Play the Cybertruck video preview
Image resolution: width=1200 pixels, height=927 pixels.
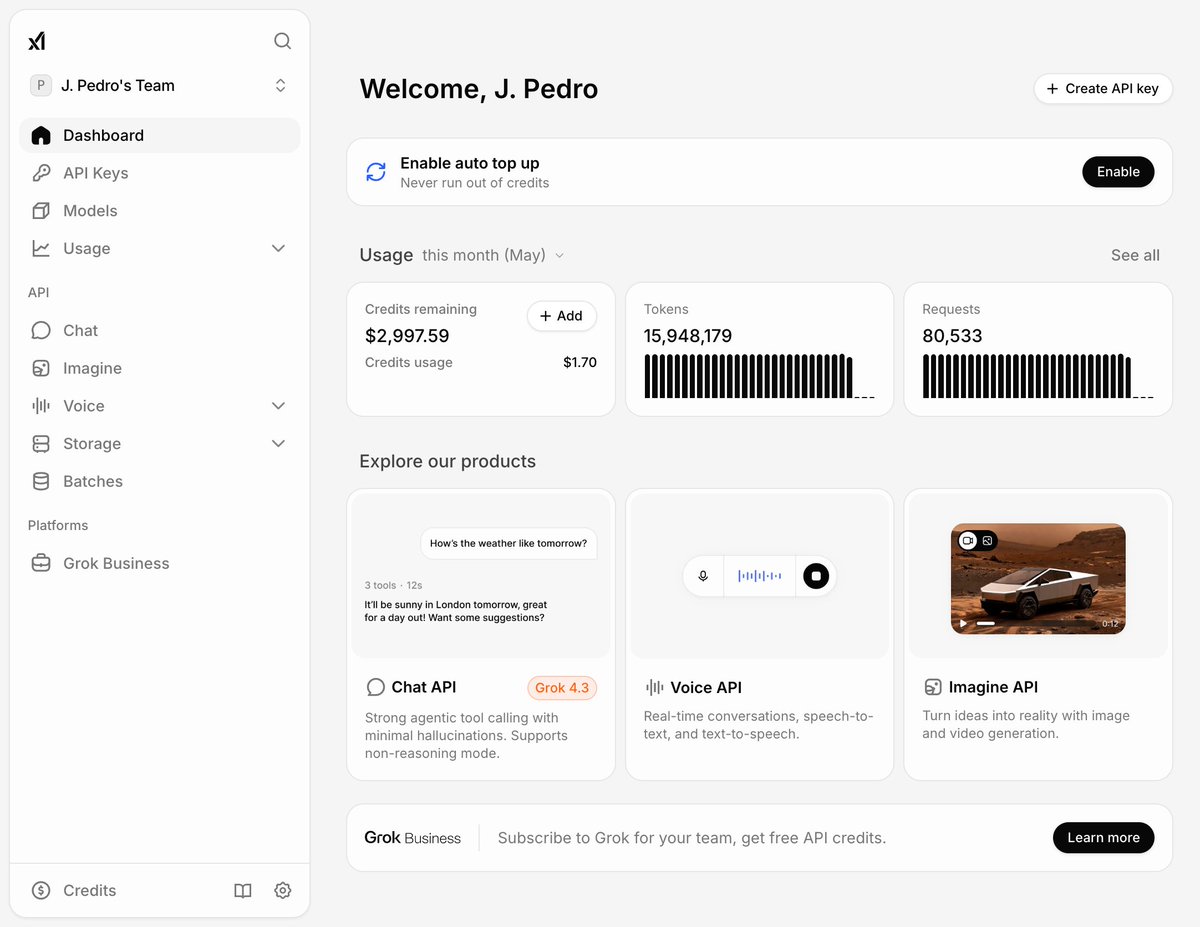pyautogui.click(x=964, y=623)
